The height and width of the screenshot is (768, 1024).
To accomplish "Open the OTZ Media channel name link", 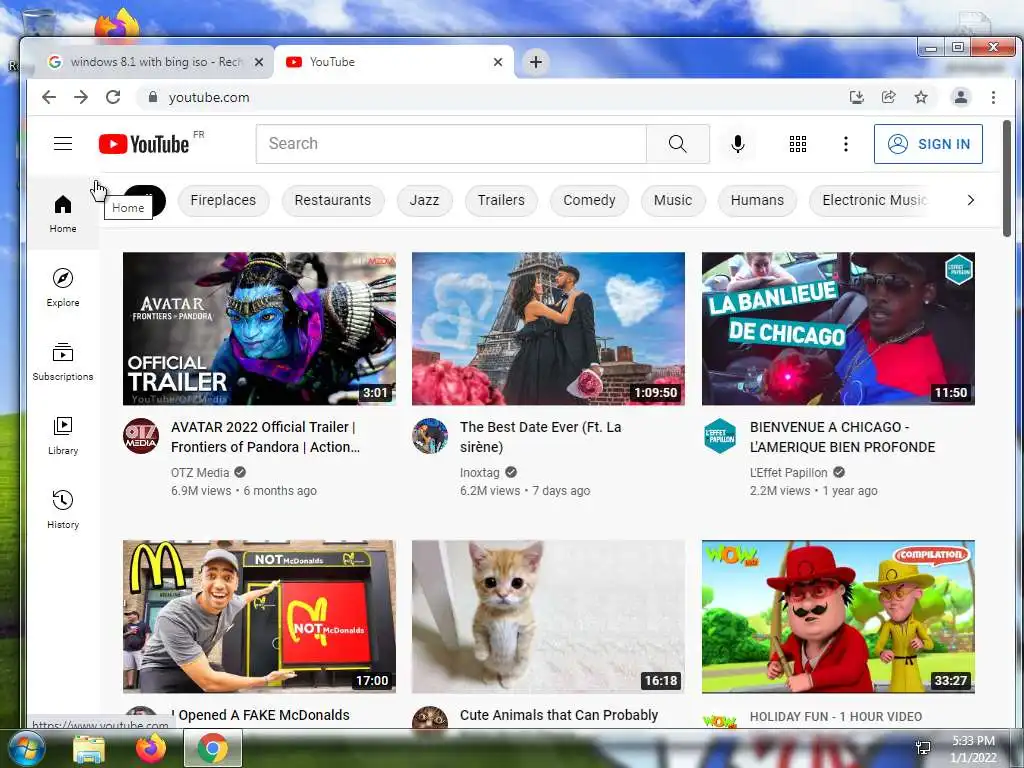I will [x=200, y=473].
